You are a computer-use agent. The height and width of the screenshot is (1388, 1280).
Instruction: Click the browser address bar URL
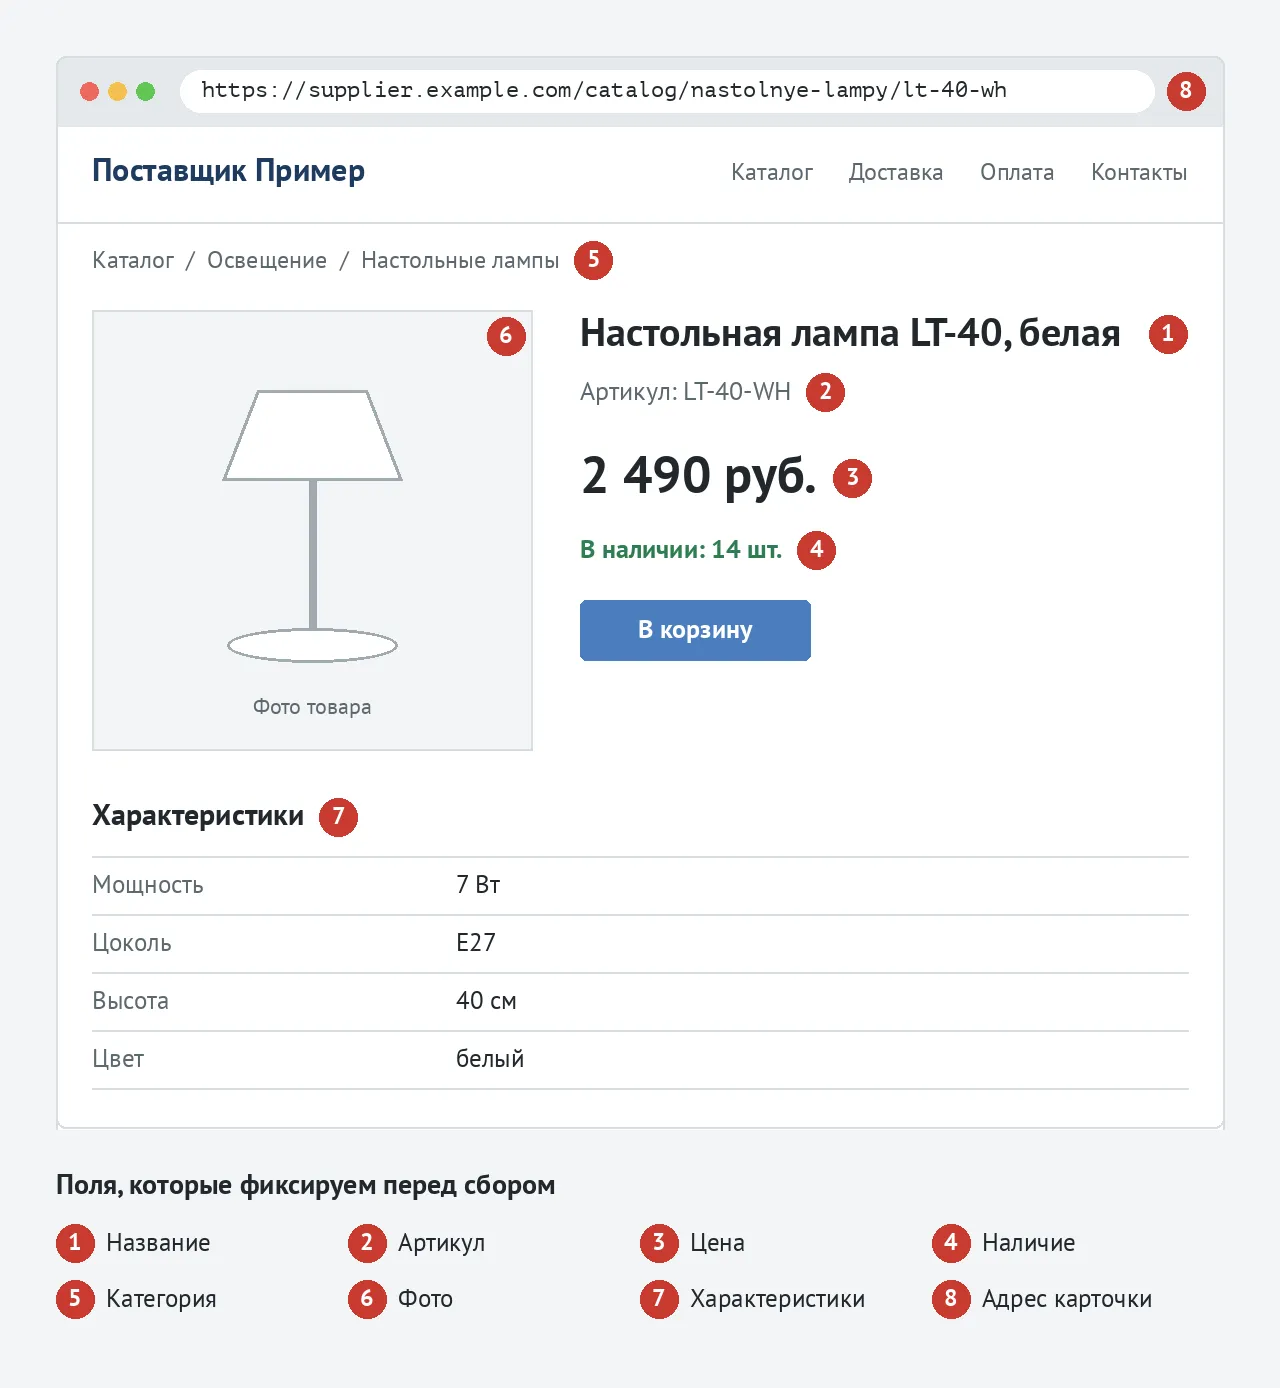tap(604, 91)
